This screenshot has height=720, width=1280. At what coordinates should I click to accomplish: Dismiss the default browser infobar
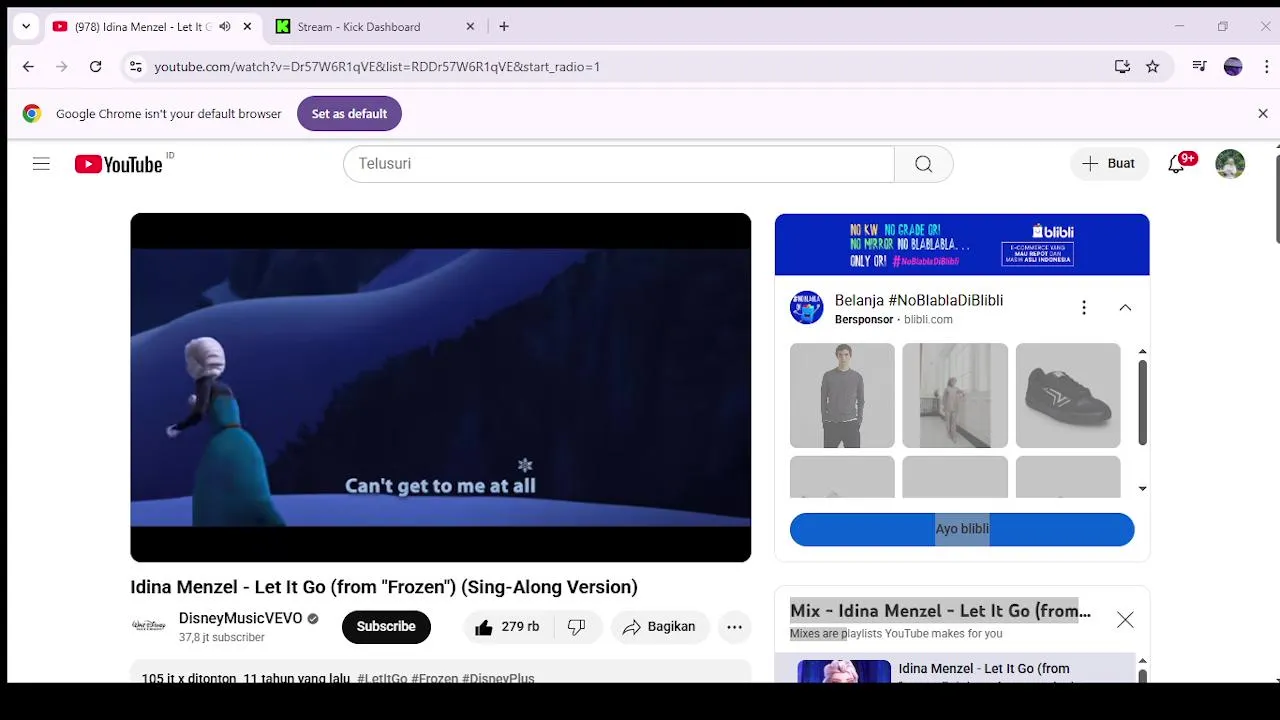pos(1263,114)
